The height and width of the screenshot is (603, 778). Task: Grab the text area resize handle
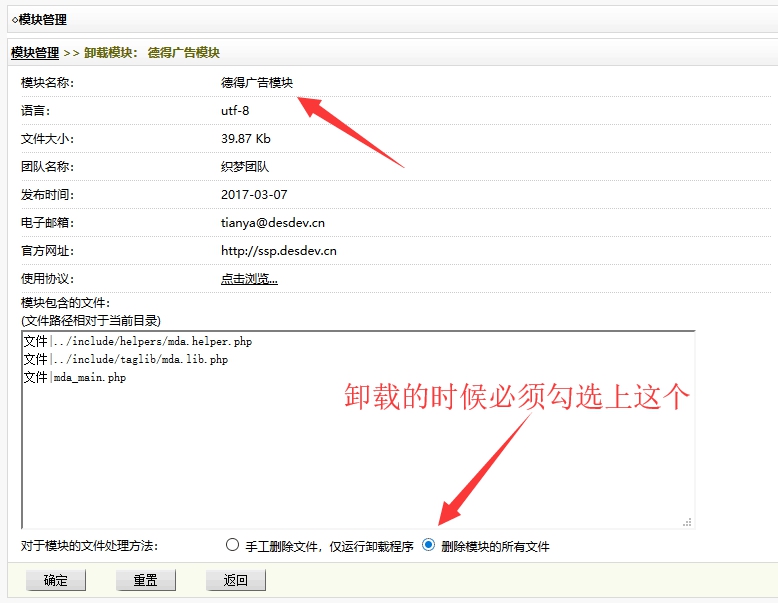[687, 521]
